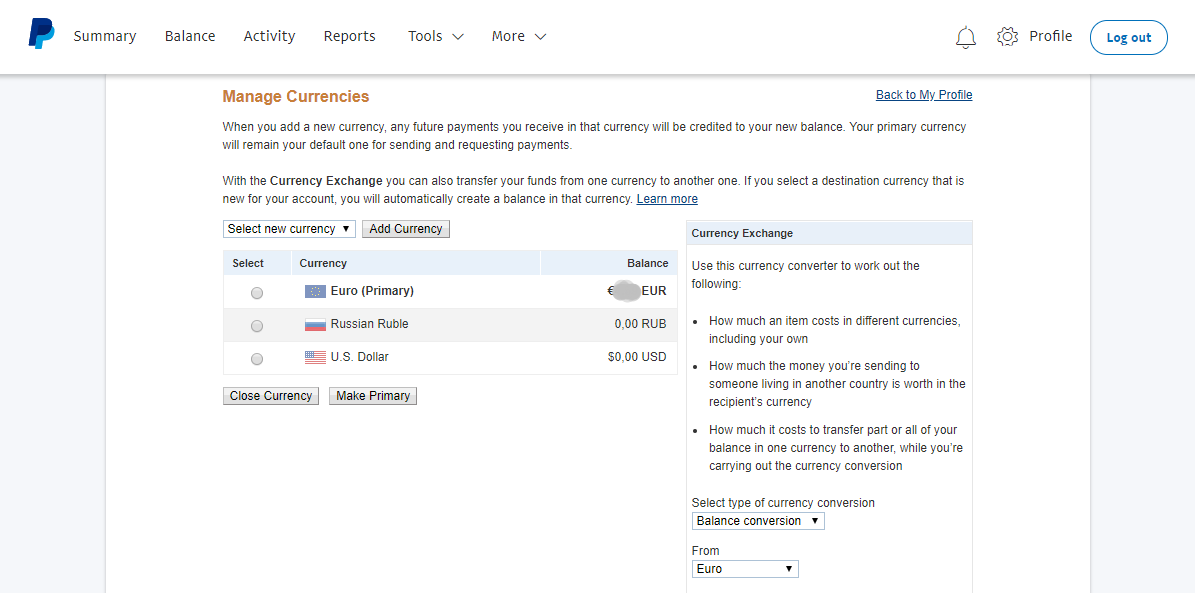Screen dimensions: 1195x593
Task: Click the Add Currency button
Action: point(406,229)
